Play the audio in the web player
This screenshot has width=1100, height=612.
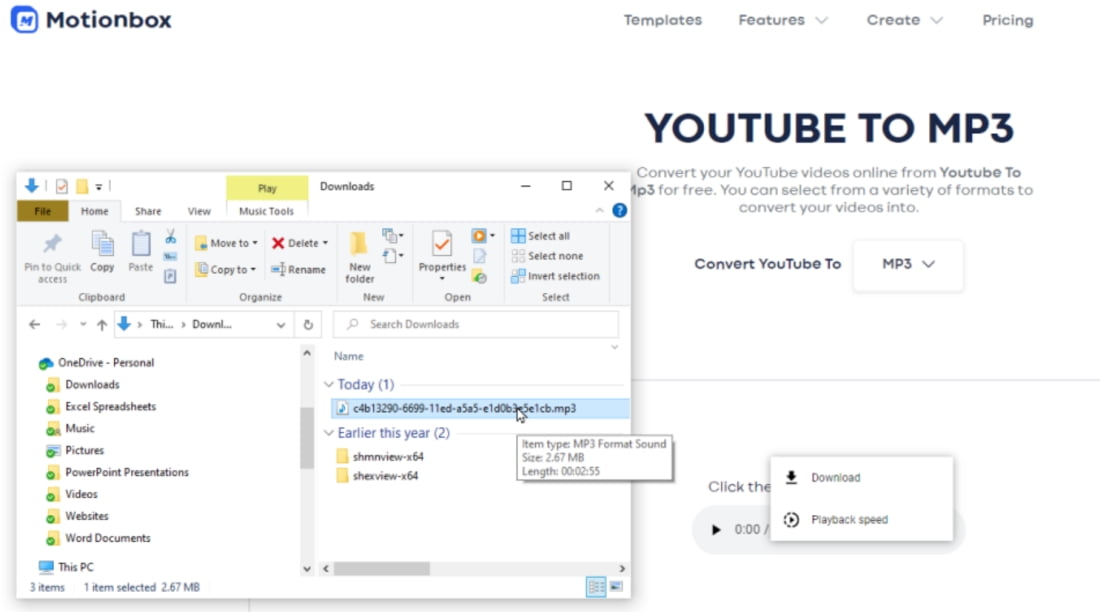coord(716,529)
